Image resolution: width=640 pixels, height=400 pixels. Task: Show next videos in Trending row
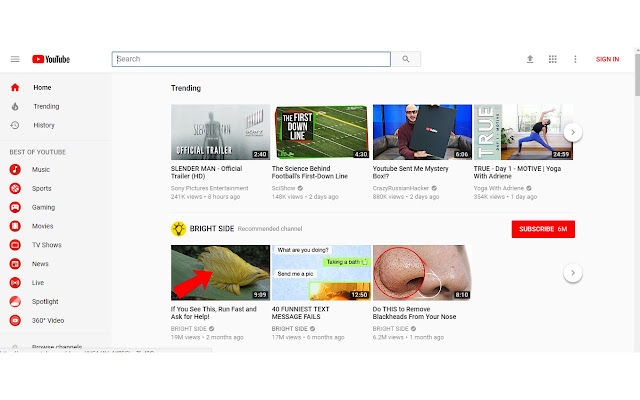573,132
